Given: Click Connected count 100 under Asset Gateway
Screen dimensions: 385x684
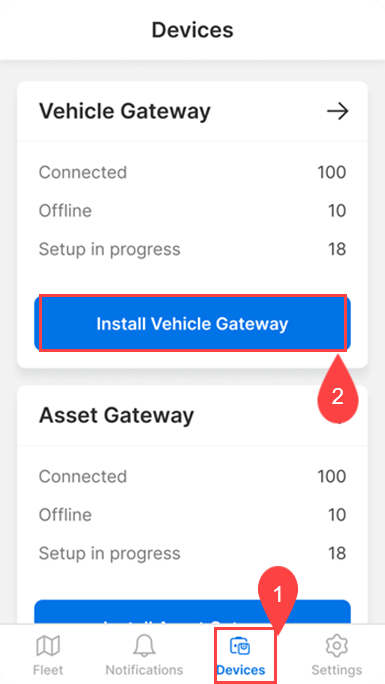Looking at the screenshot, I should pyautogui.click(x=332, y=476).
